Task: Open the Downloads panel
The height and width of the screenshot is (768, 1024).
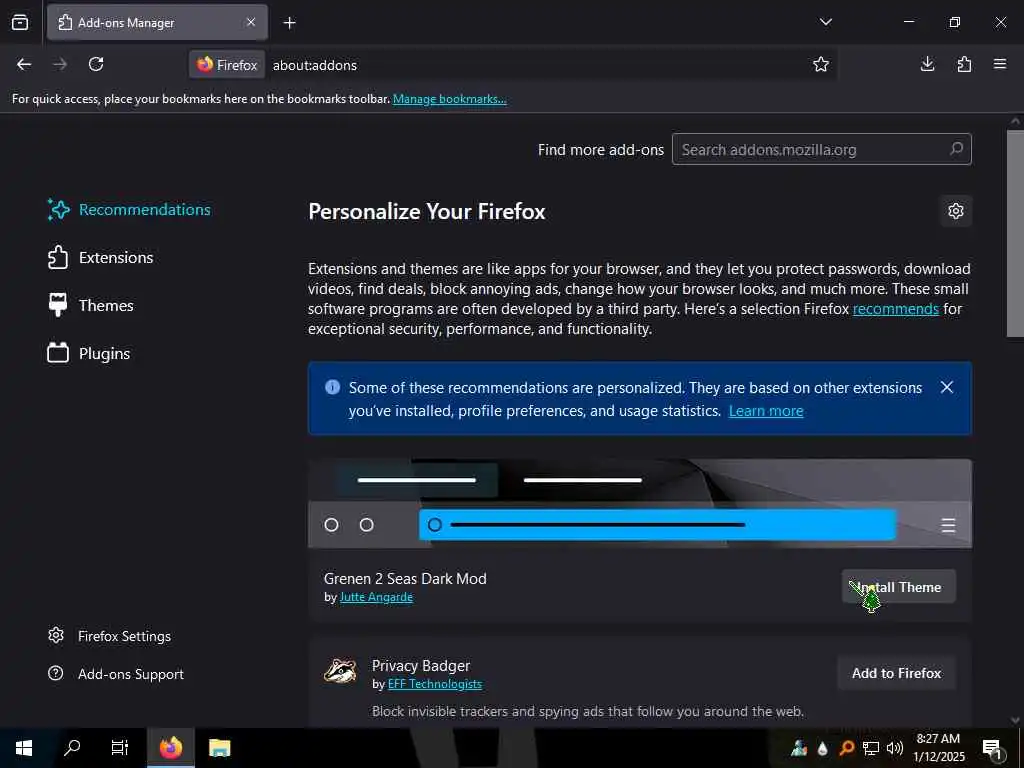Action: [x=927, y=64]
